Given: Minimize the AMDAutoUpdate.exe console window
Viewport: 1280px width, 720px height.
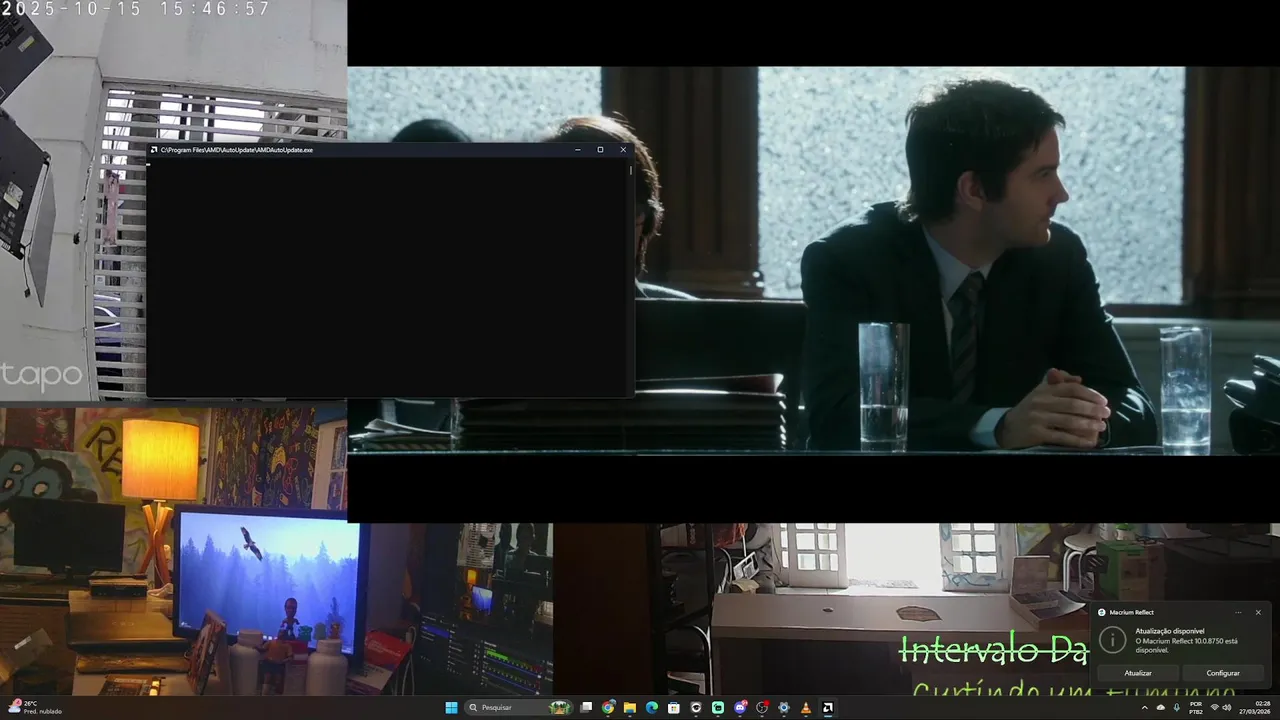Looking at the screenshot, I should tap(578, 150).
